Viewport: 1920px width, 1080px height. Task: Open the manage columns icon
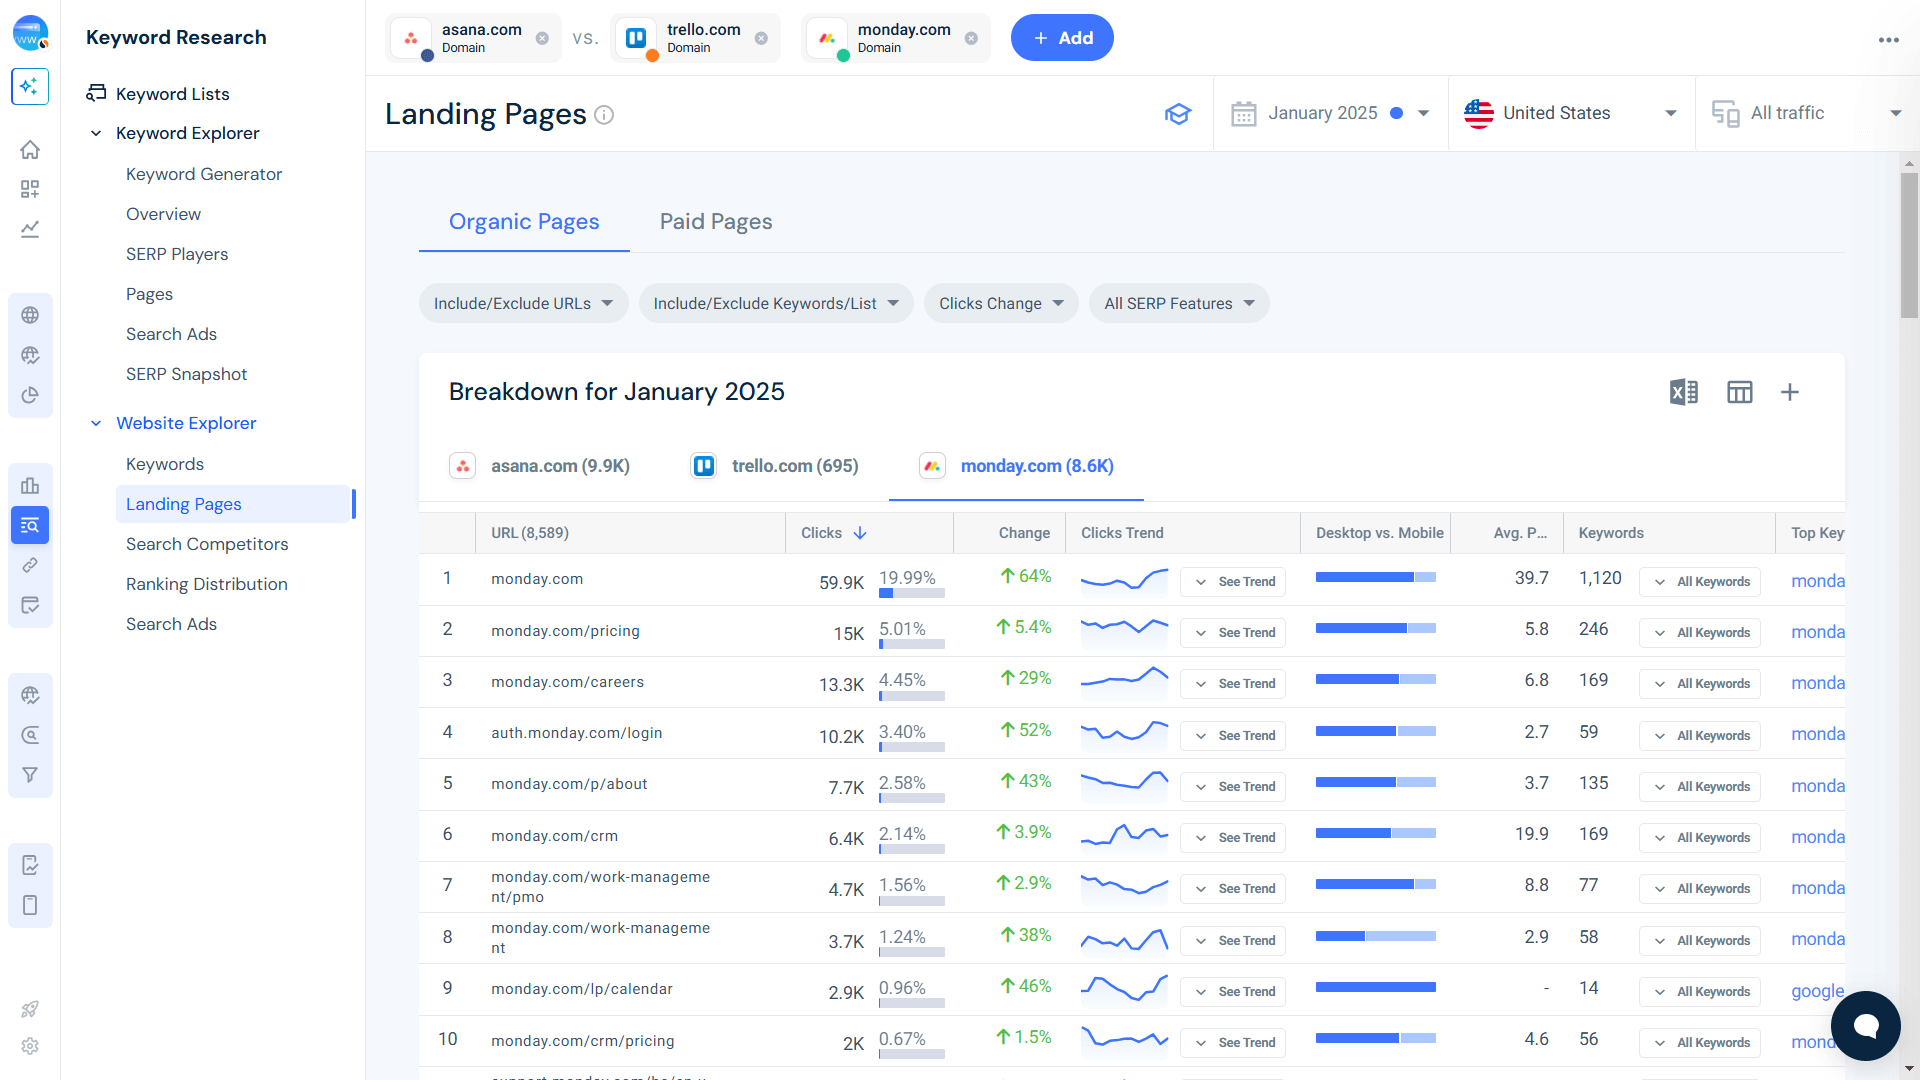1740,392
